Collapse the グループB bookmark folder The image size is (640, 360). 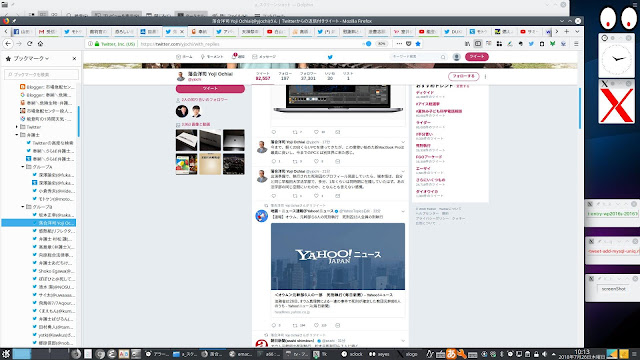(22, 207)
